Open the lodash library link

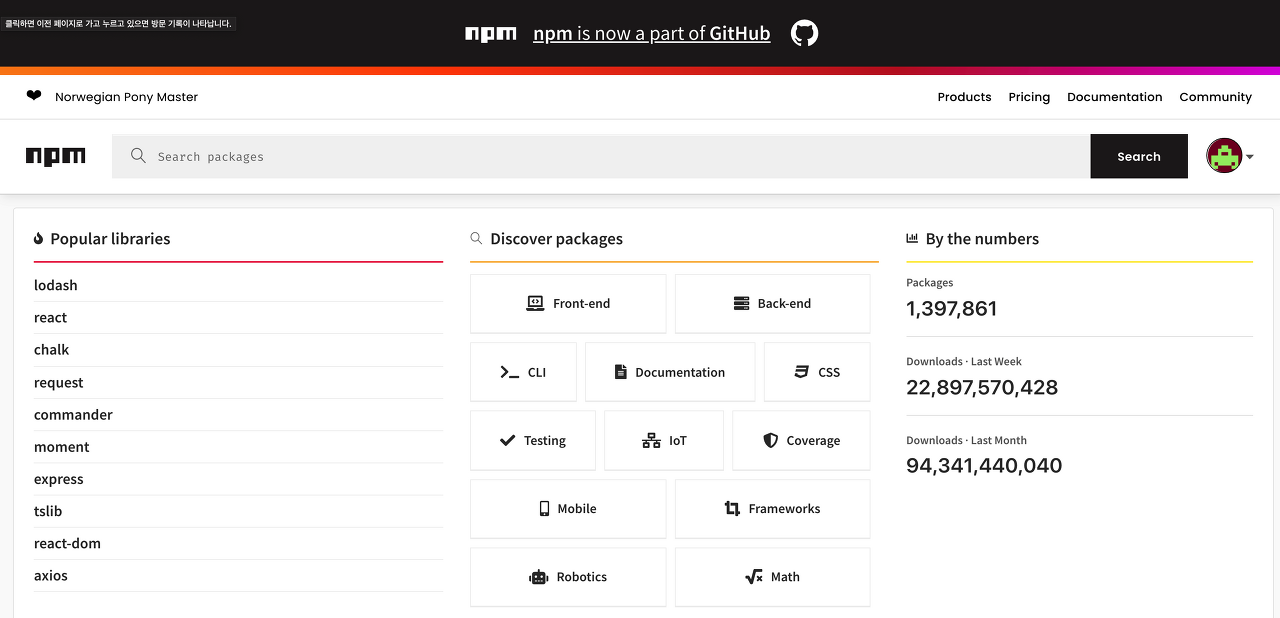(x=56, y=285)
